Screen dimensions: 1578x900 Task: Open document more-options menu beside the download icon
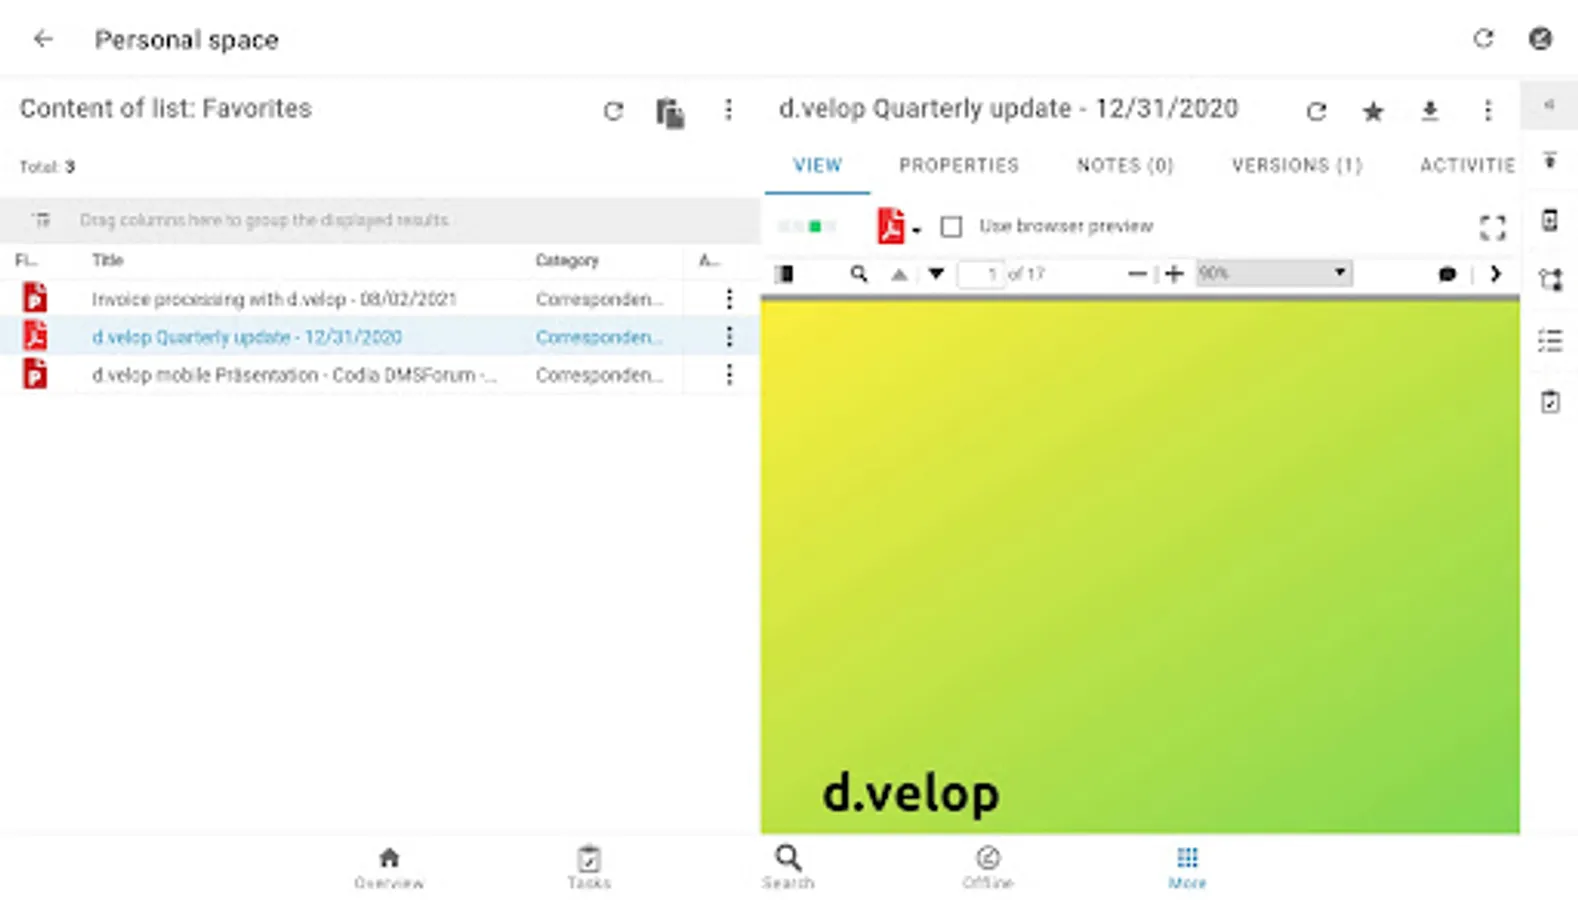pyautogui.click(x=1488, y=111)
